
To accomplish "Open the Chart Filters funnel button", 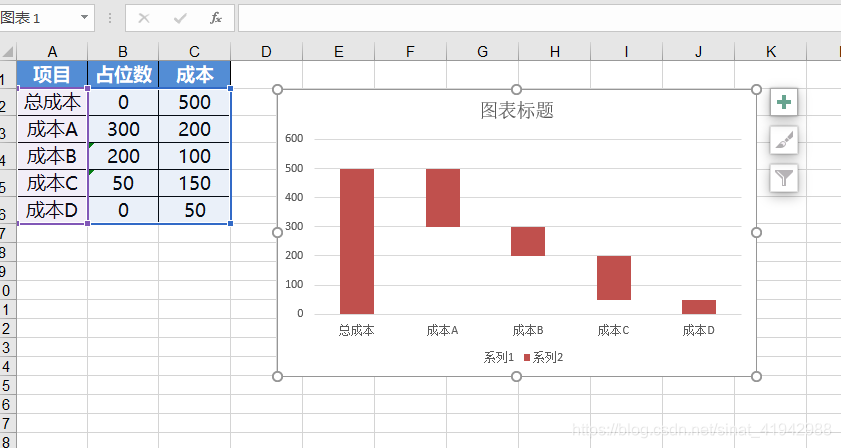I will coord(784,178).
